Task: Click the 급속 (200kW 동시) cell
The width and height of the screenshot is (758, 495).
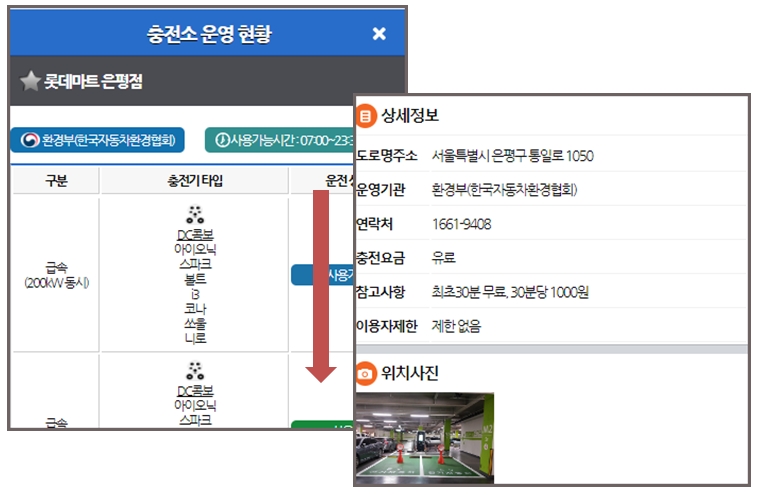Action: pos(57,275)
